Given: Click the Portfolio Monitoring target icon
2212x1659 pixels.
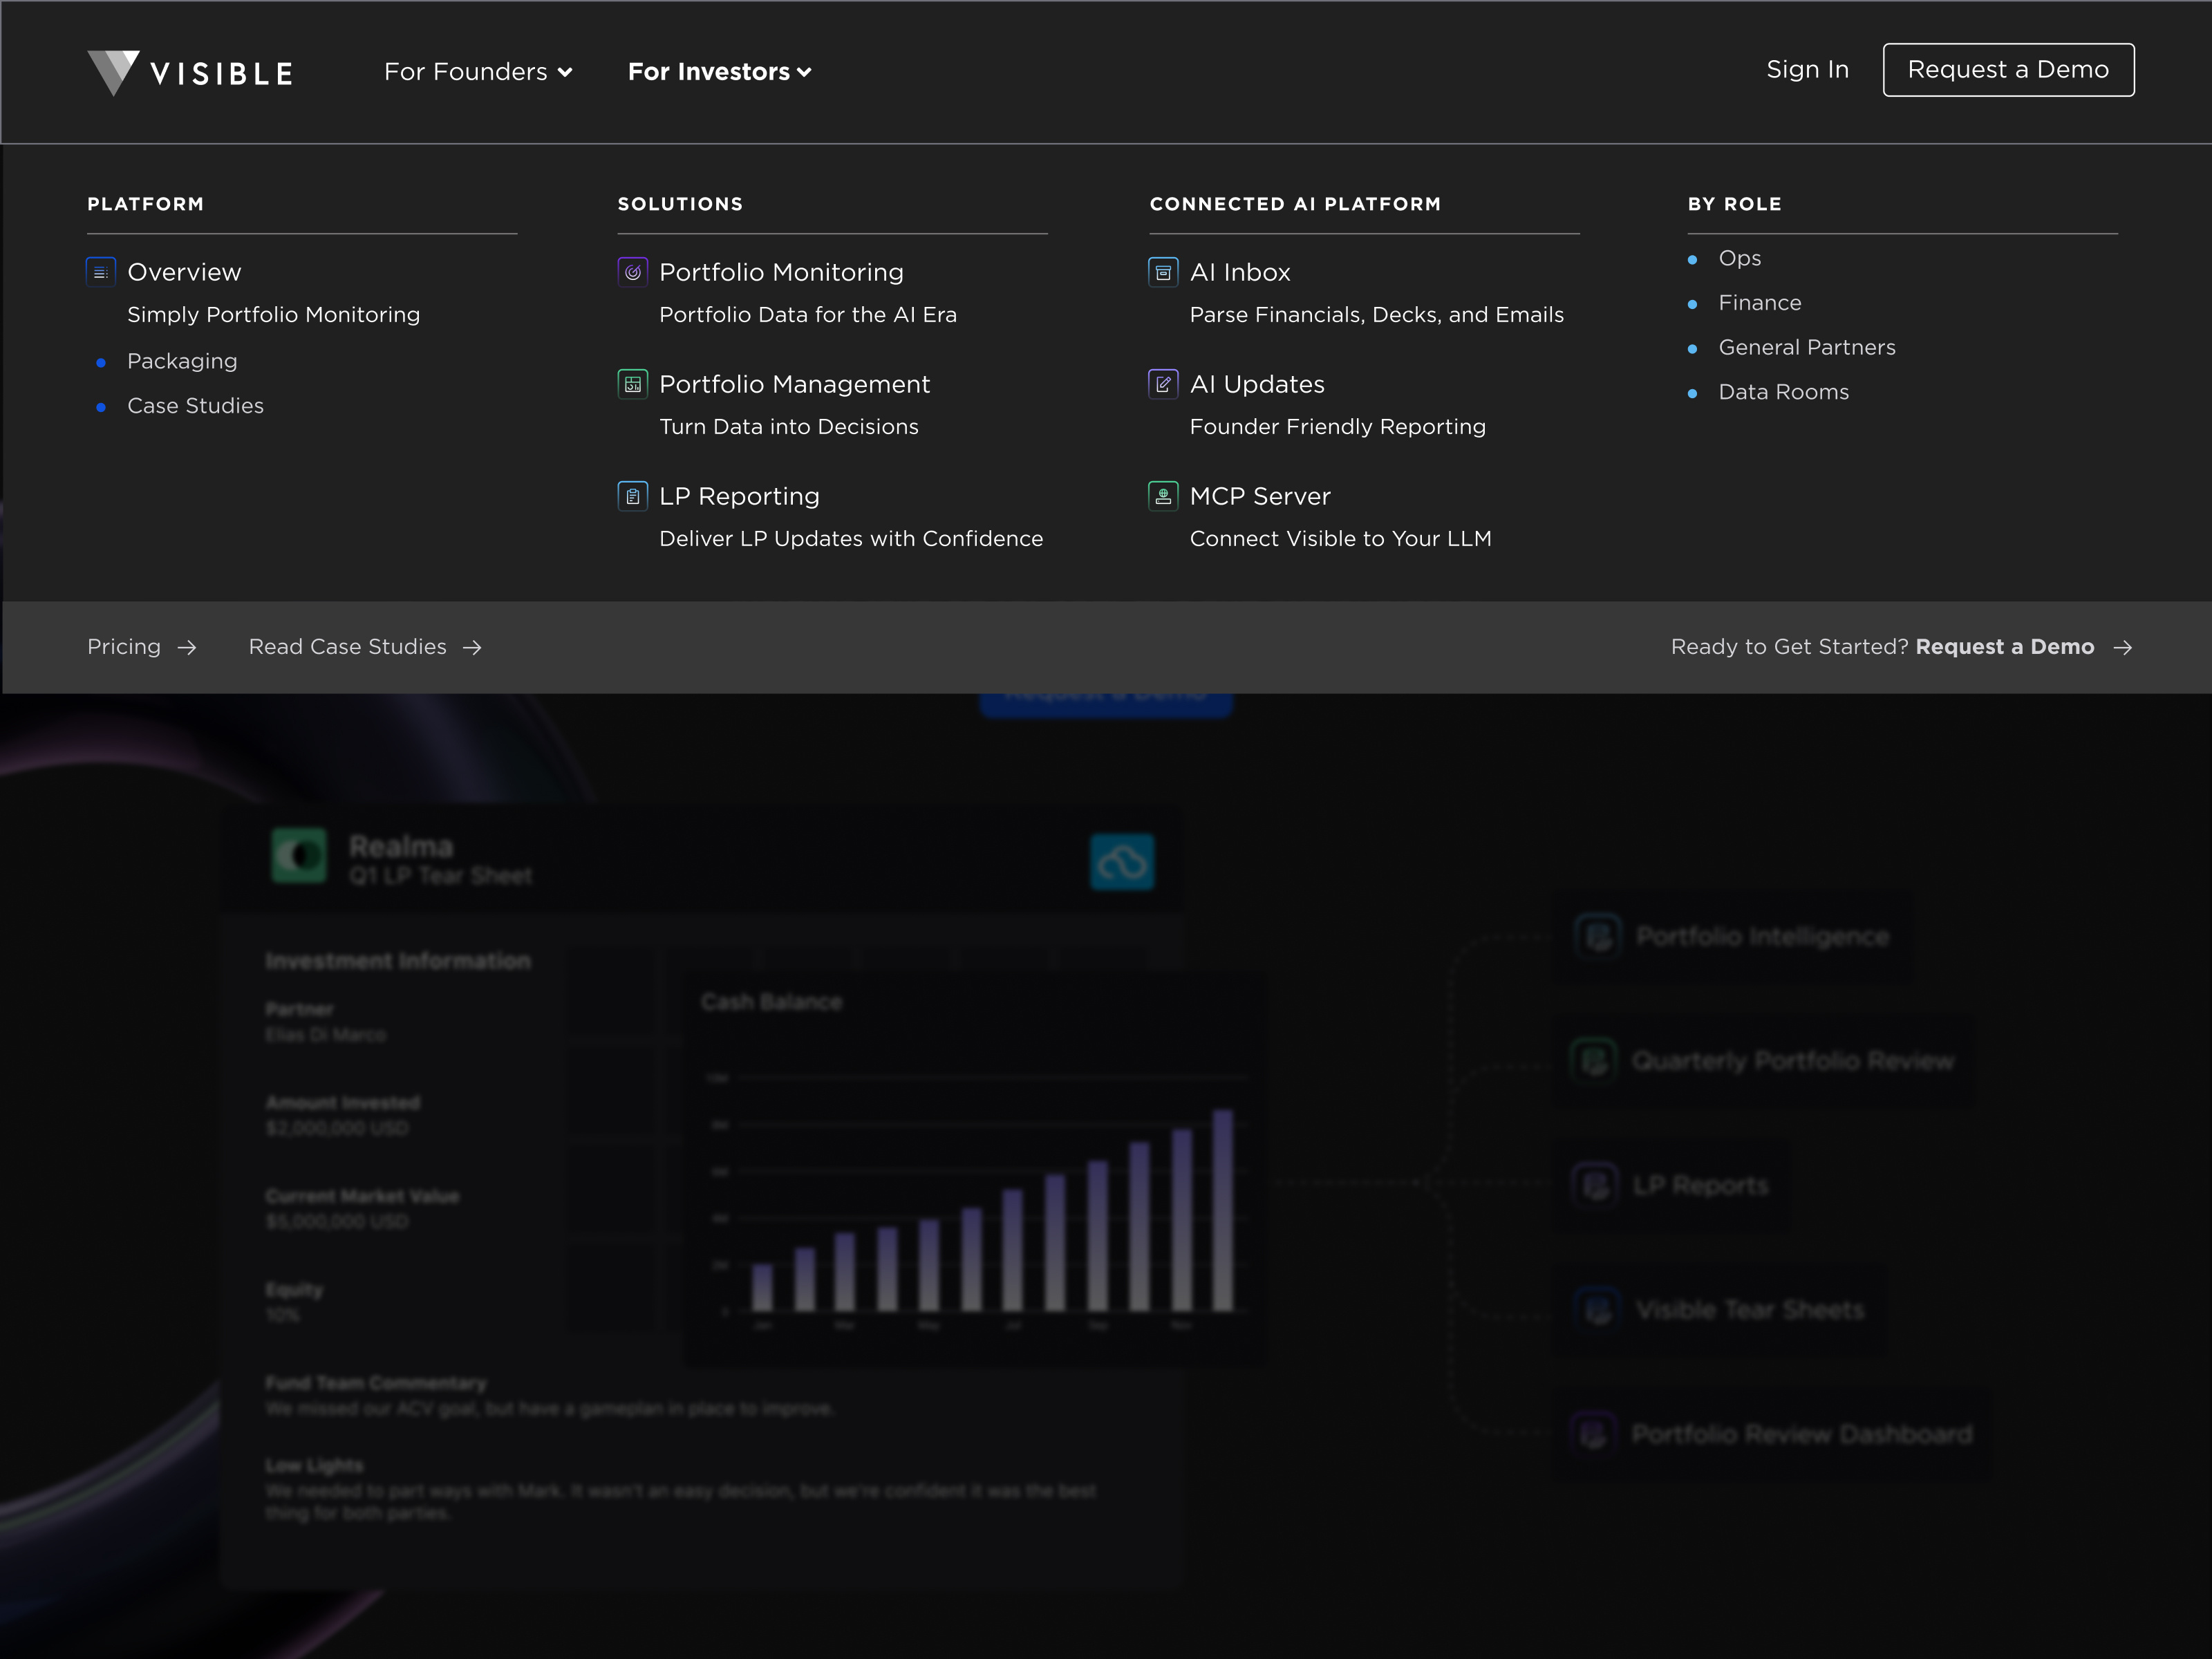Looking at the screenshot, I should point(633,272).
